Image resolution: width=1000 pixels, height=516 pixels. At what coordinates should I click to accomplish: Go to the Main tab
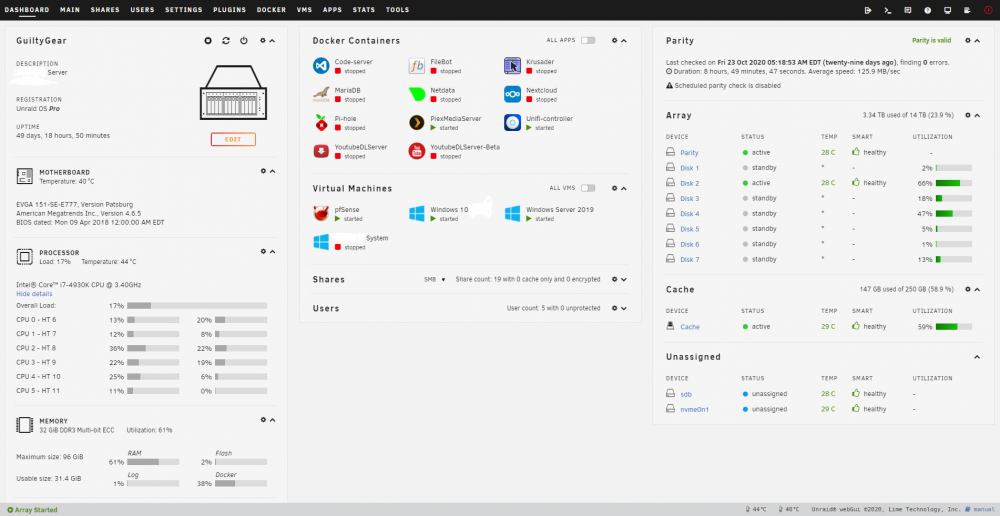[70, 10]
